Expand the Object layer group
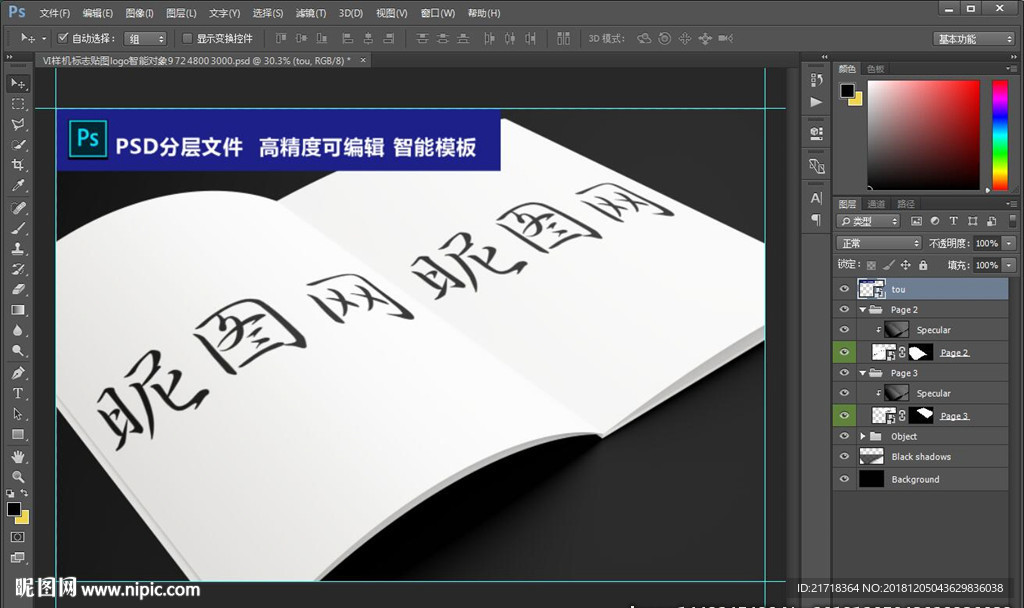The height and width of the screenshot is (608, 1024). point(862,437)
